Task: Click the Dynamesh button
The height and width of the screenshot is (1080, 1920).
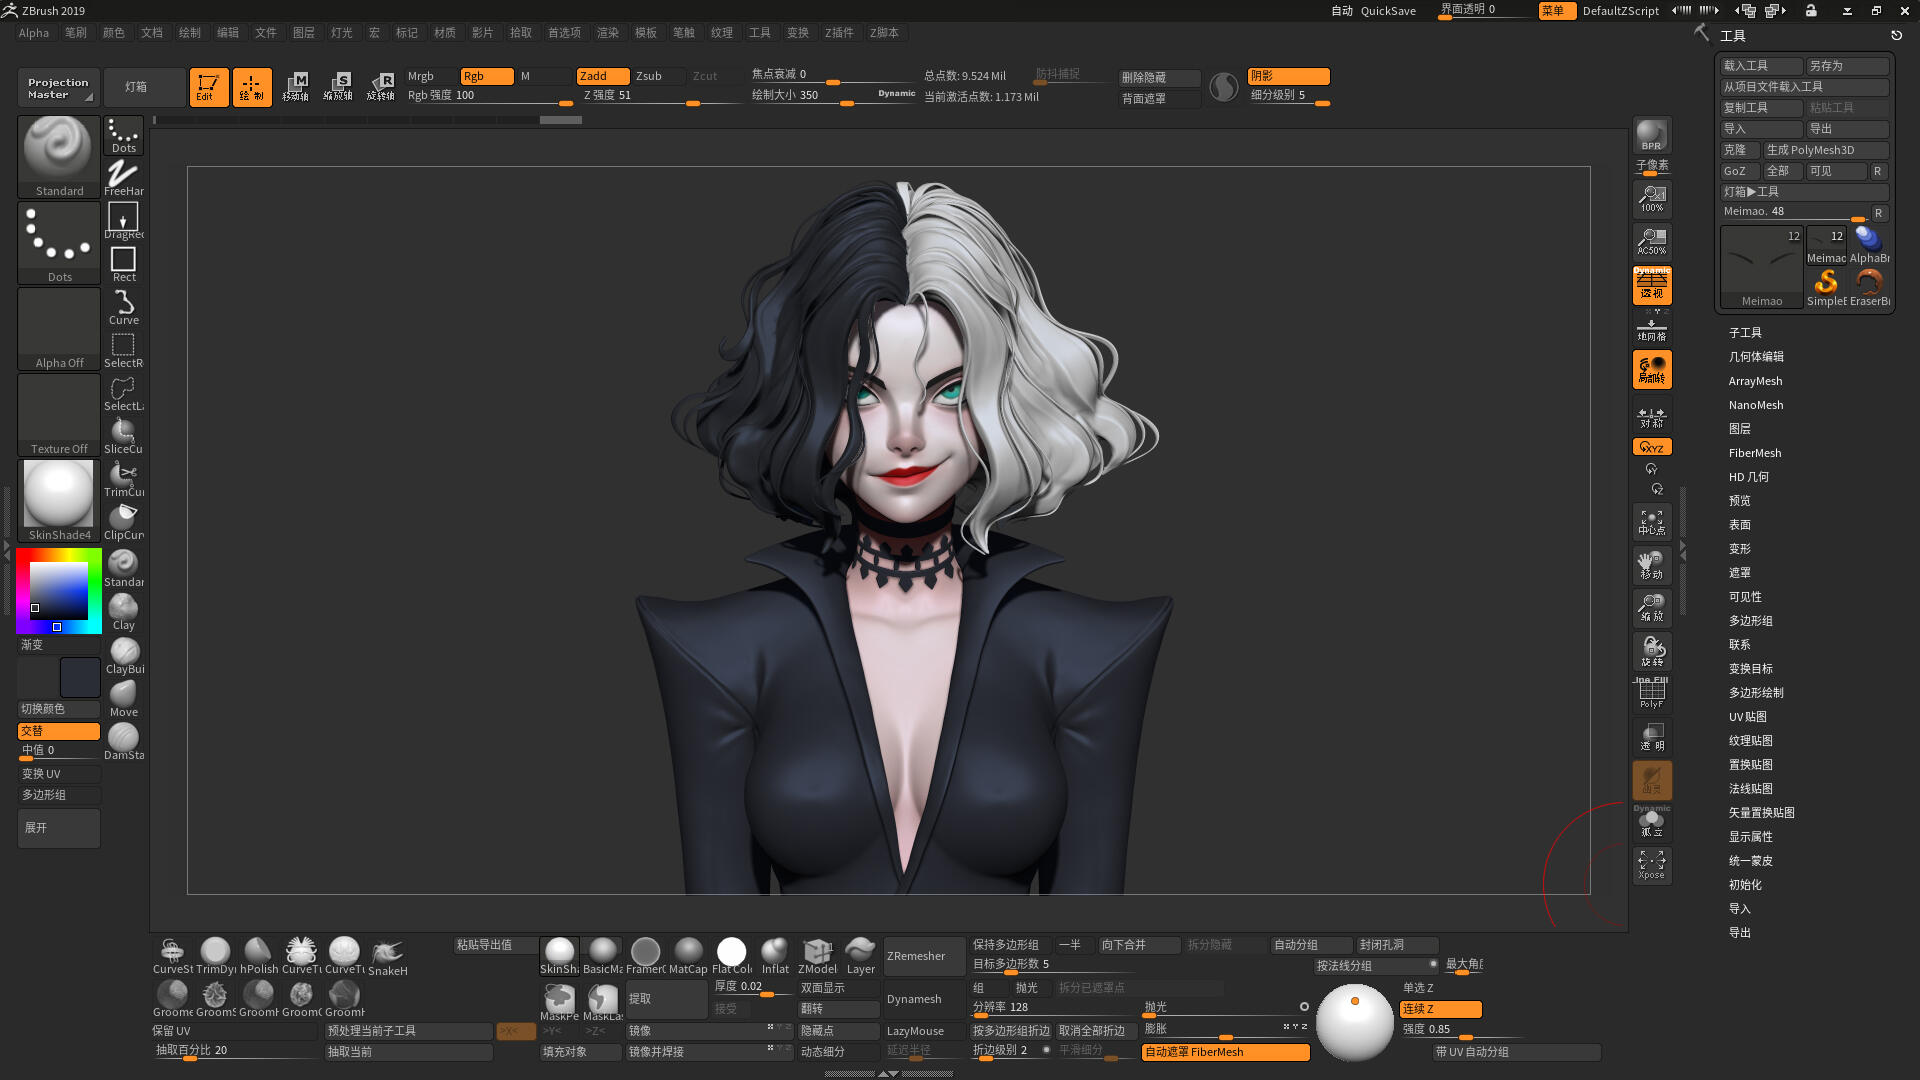Action: coord(925,999)
